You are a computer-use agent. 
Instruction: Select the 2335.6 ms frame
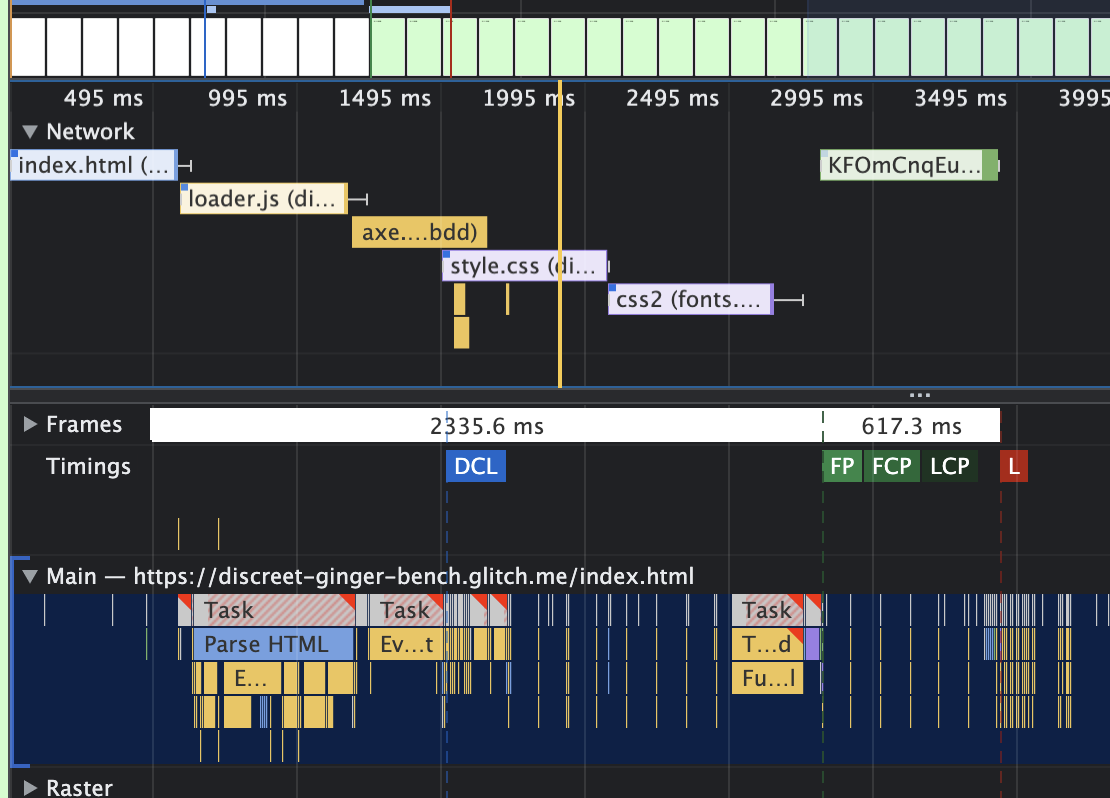[x=486, y=426]
